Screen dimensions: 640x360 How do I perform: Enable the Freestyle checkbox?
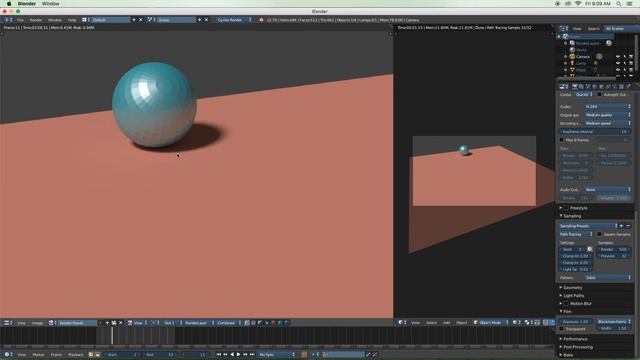pyautogui.click(x=567, y=208)
